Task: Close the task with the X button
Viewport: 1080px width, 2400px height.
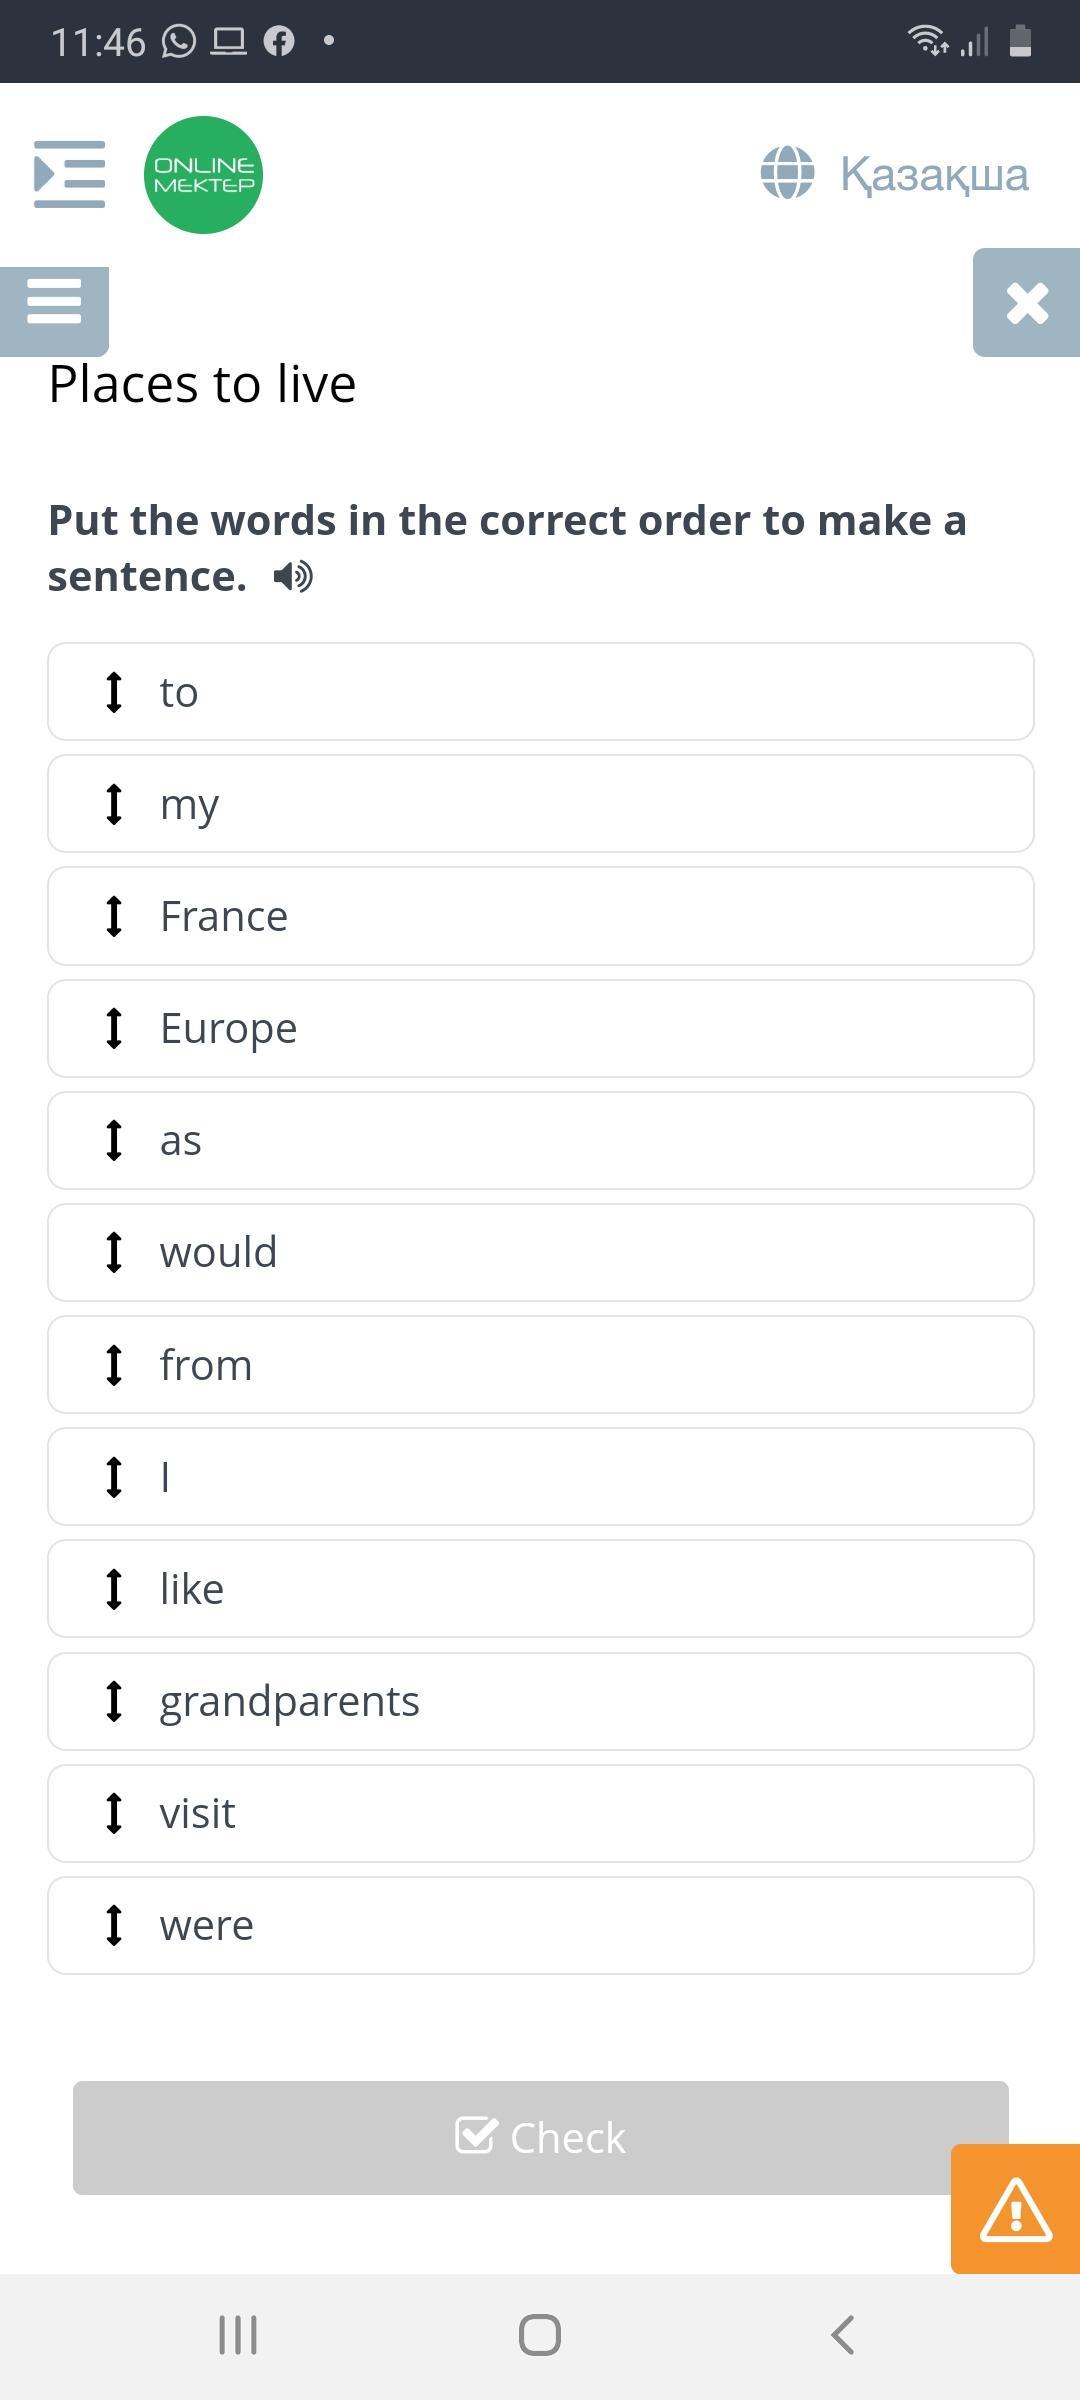Action: tap(1027, 302)
